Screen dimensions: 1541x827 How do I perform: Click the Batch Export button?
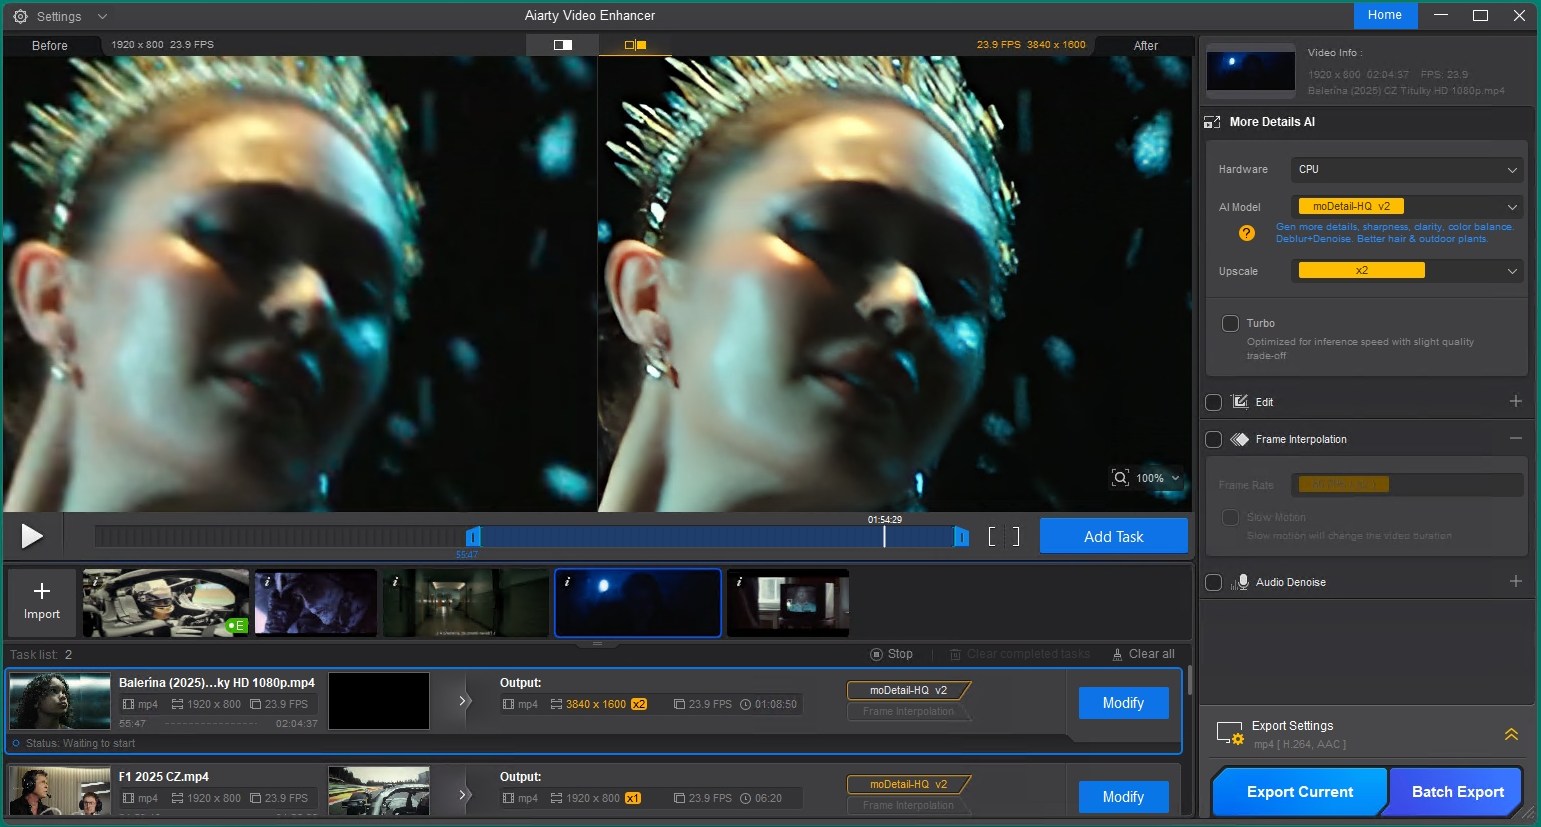point(1457,791)
